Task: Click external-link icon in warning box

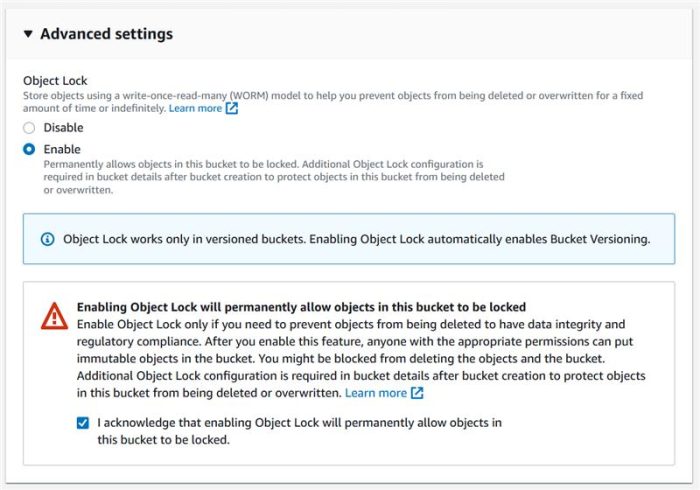Action: 417,393
